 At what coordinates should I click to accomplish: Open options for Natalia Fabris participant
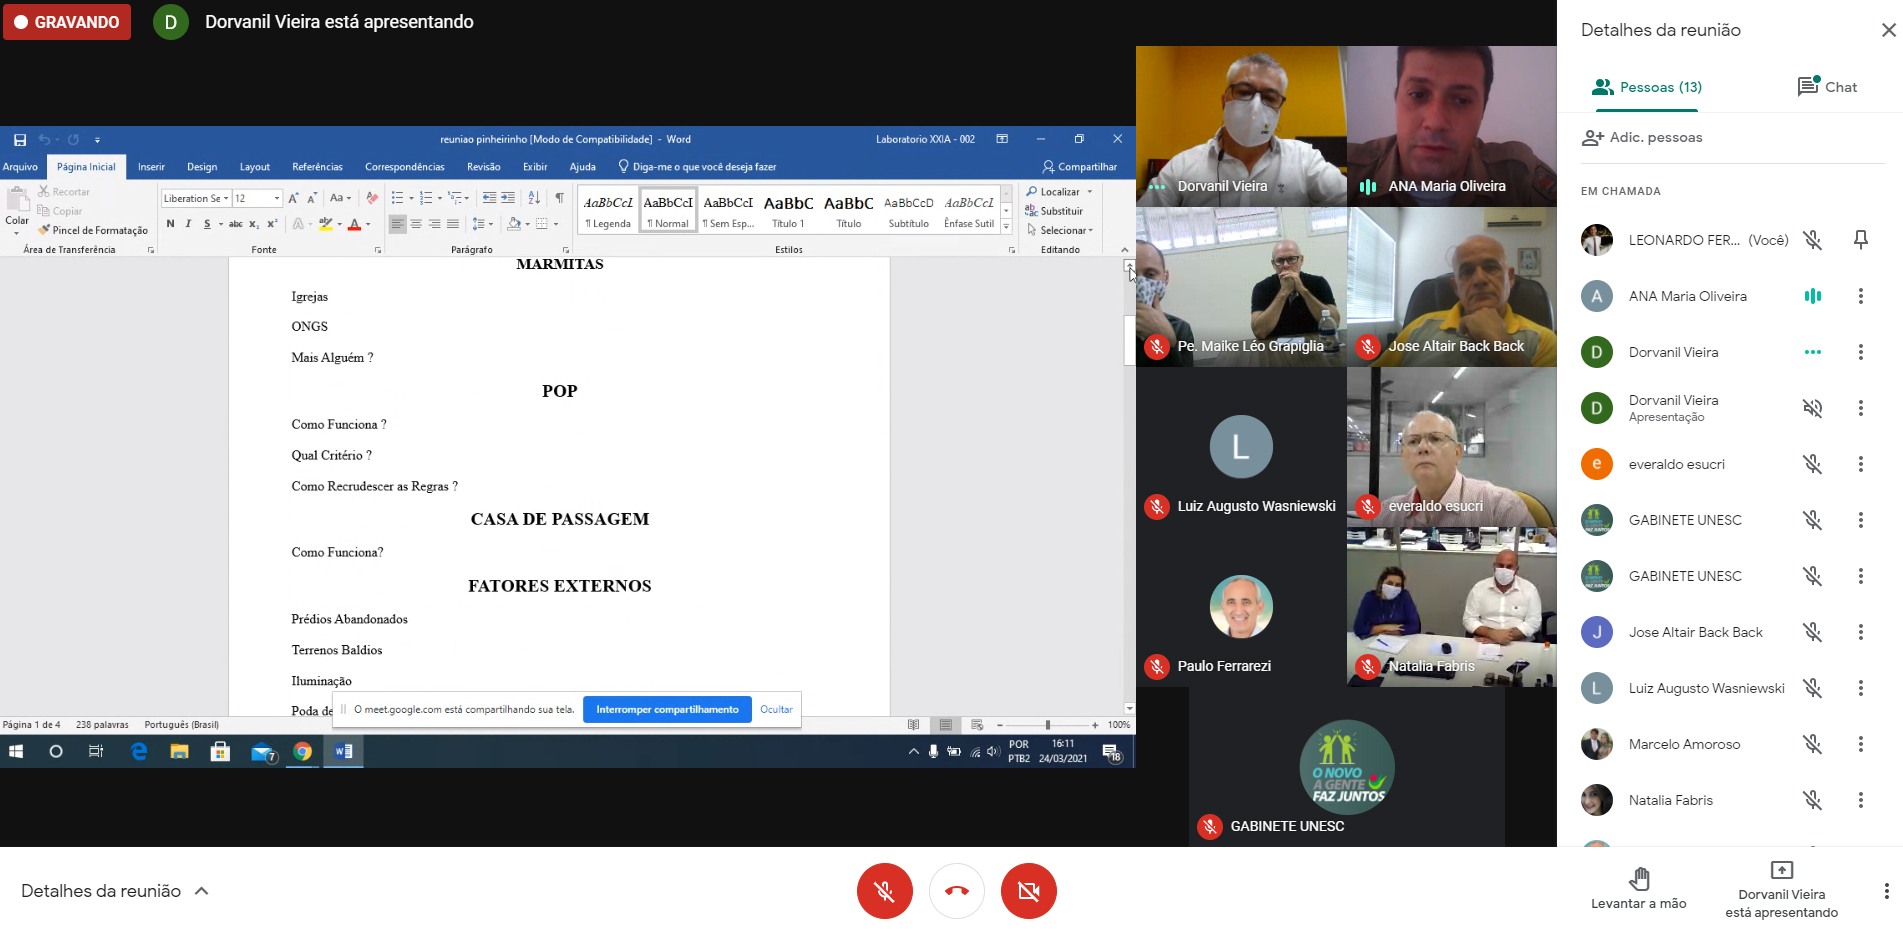(x=1860, y=800)
